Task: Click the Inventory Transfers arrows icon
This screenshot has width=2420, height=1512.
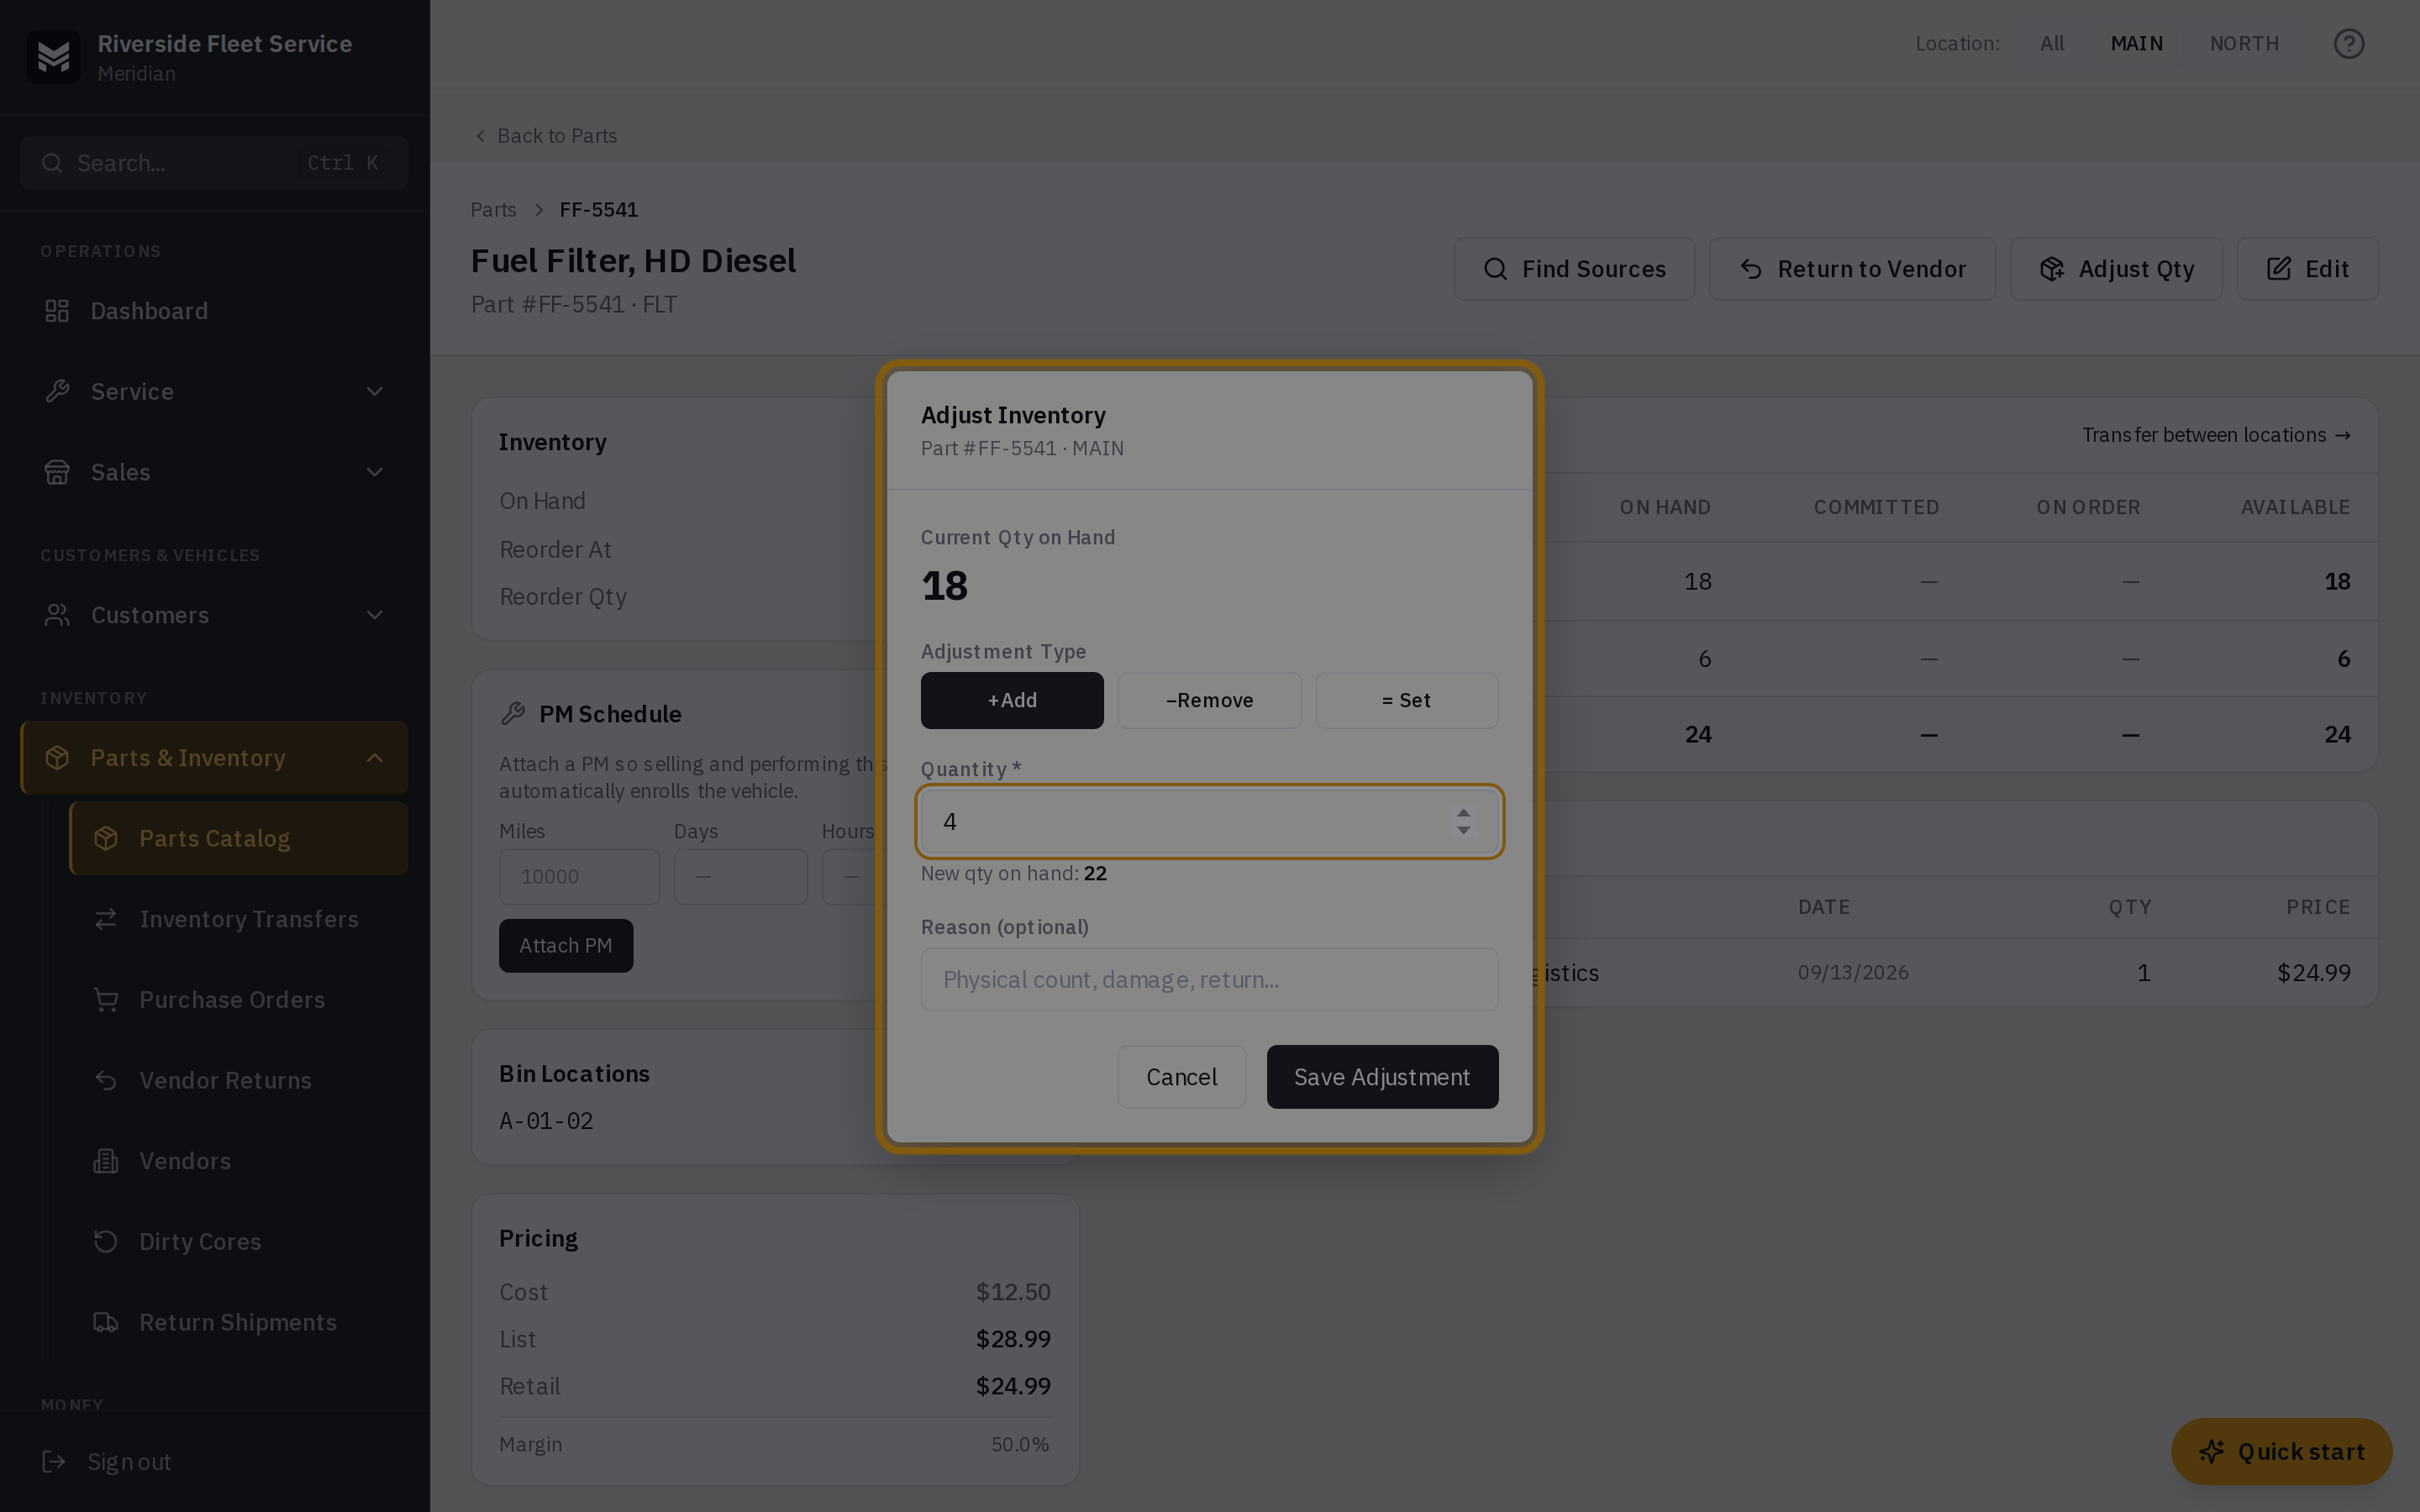Action: click(x=106, y=919)
